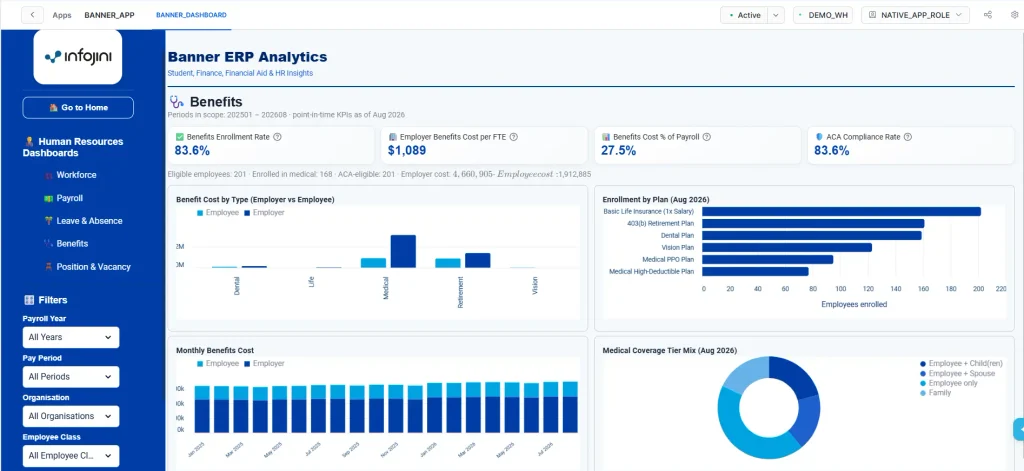Click the chart icon on Benefits Cost % of Payroll
The width and height of the screenshot is (1024, 471).
tap(606, 137)
